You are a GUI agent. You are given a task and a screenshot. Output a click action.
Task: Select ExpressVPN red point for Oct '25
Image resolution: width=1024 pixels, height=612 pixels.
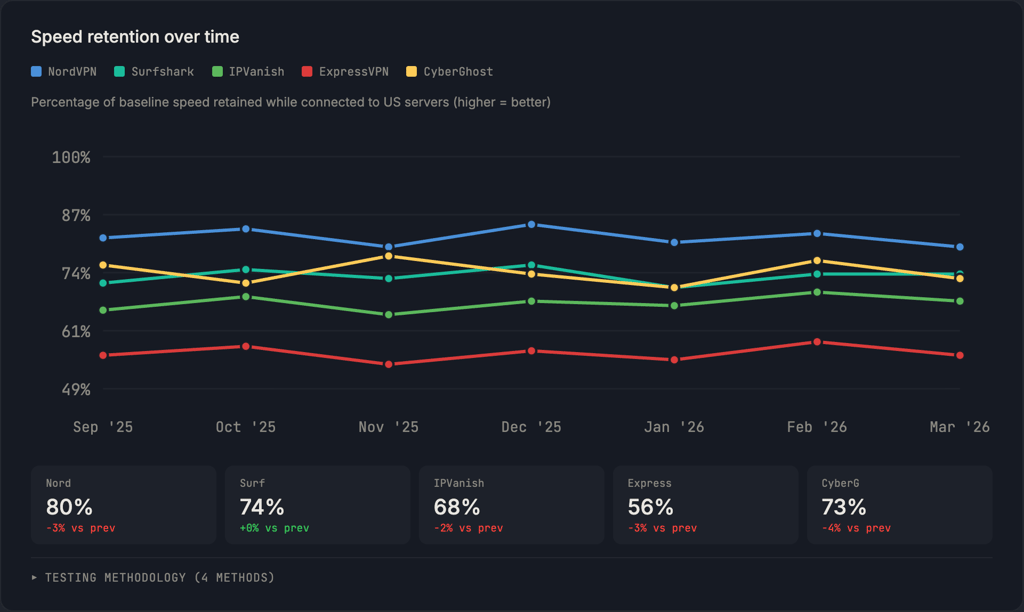point(246,346)
